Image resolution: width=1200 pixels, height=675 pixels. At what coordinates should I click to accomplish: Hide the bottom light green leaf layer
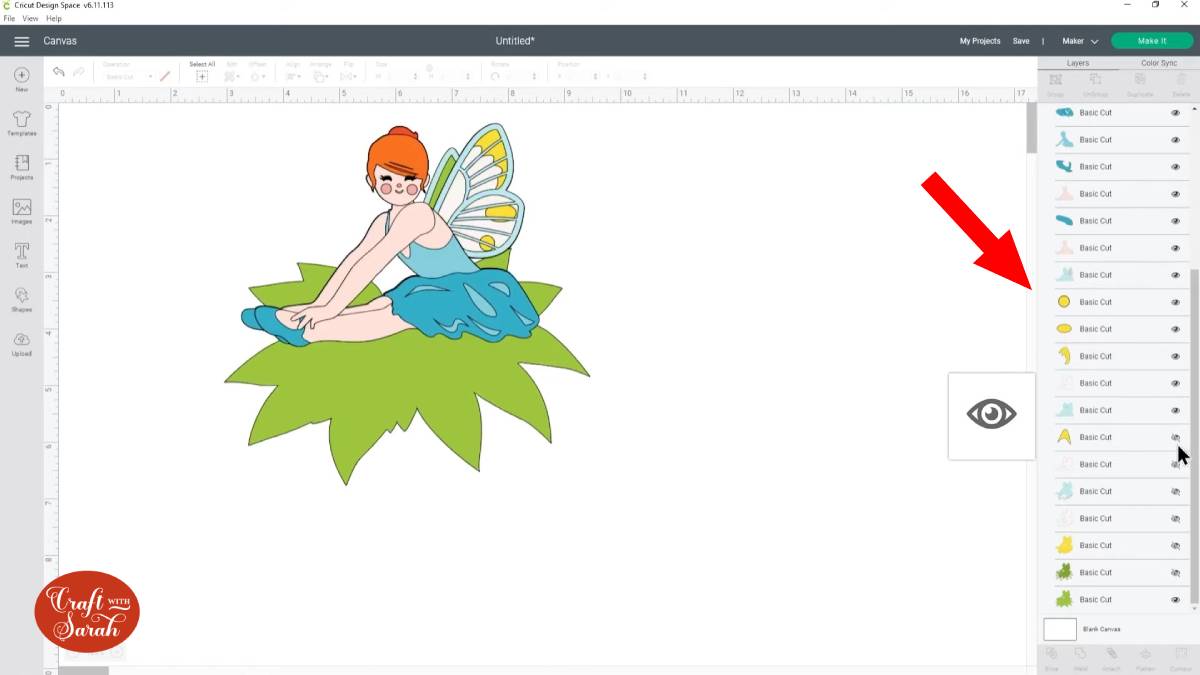click(1175, 600)
